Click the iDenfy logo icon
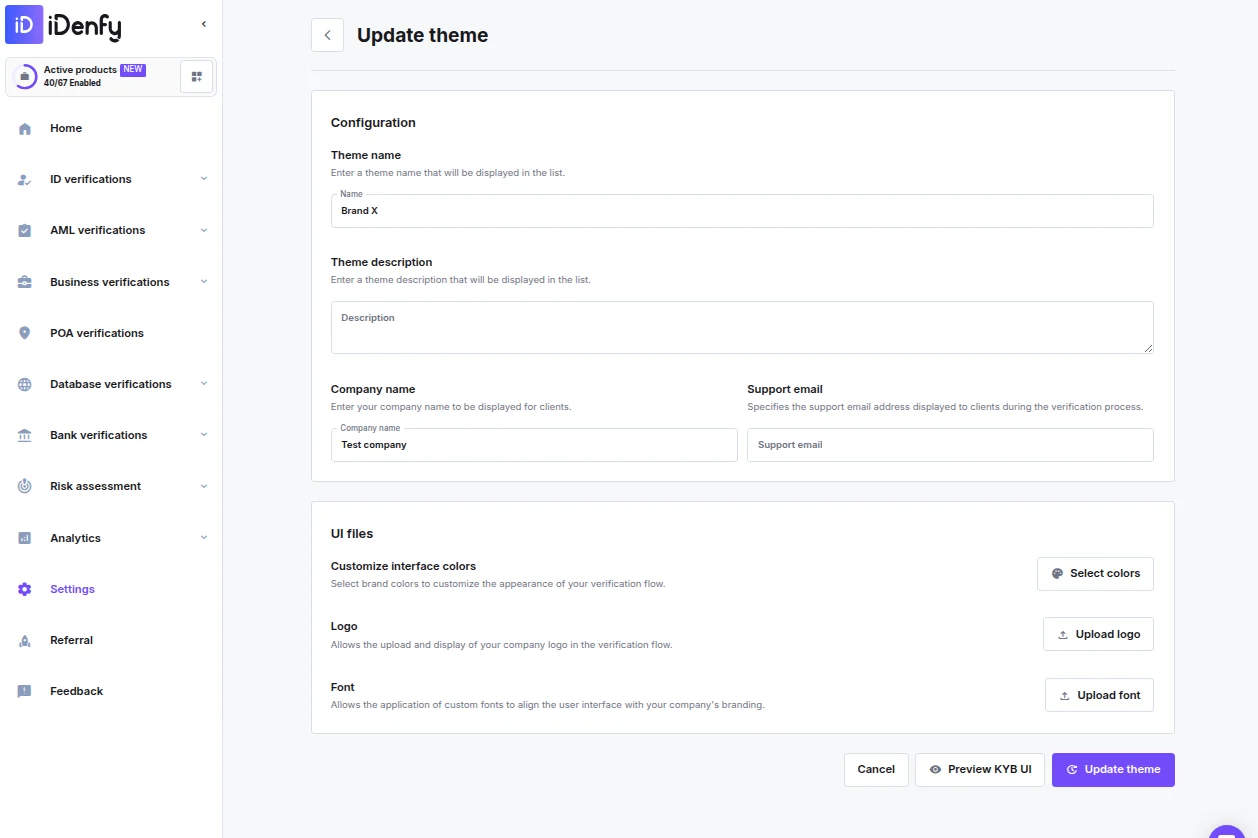This screenshot has width=1258, height=838. coord(24,24)
